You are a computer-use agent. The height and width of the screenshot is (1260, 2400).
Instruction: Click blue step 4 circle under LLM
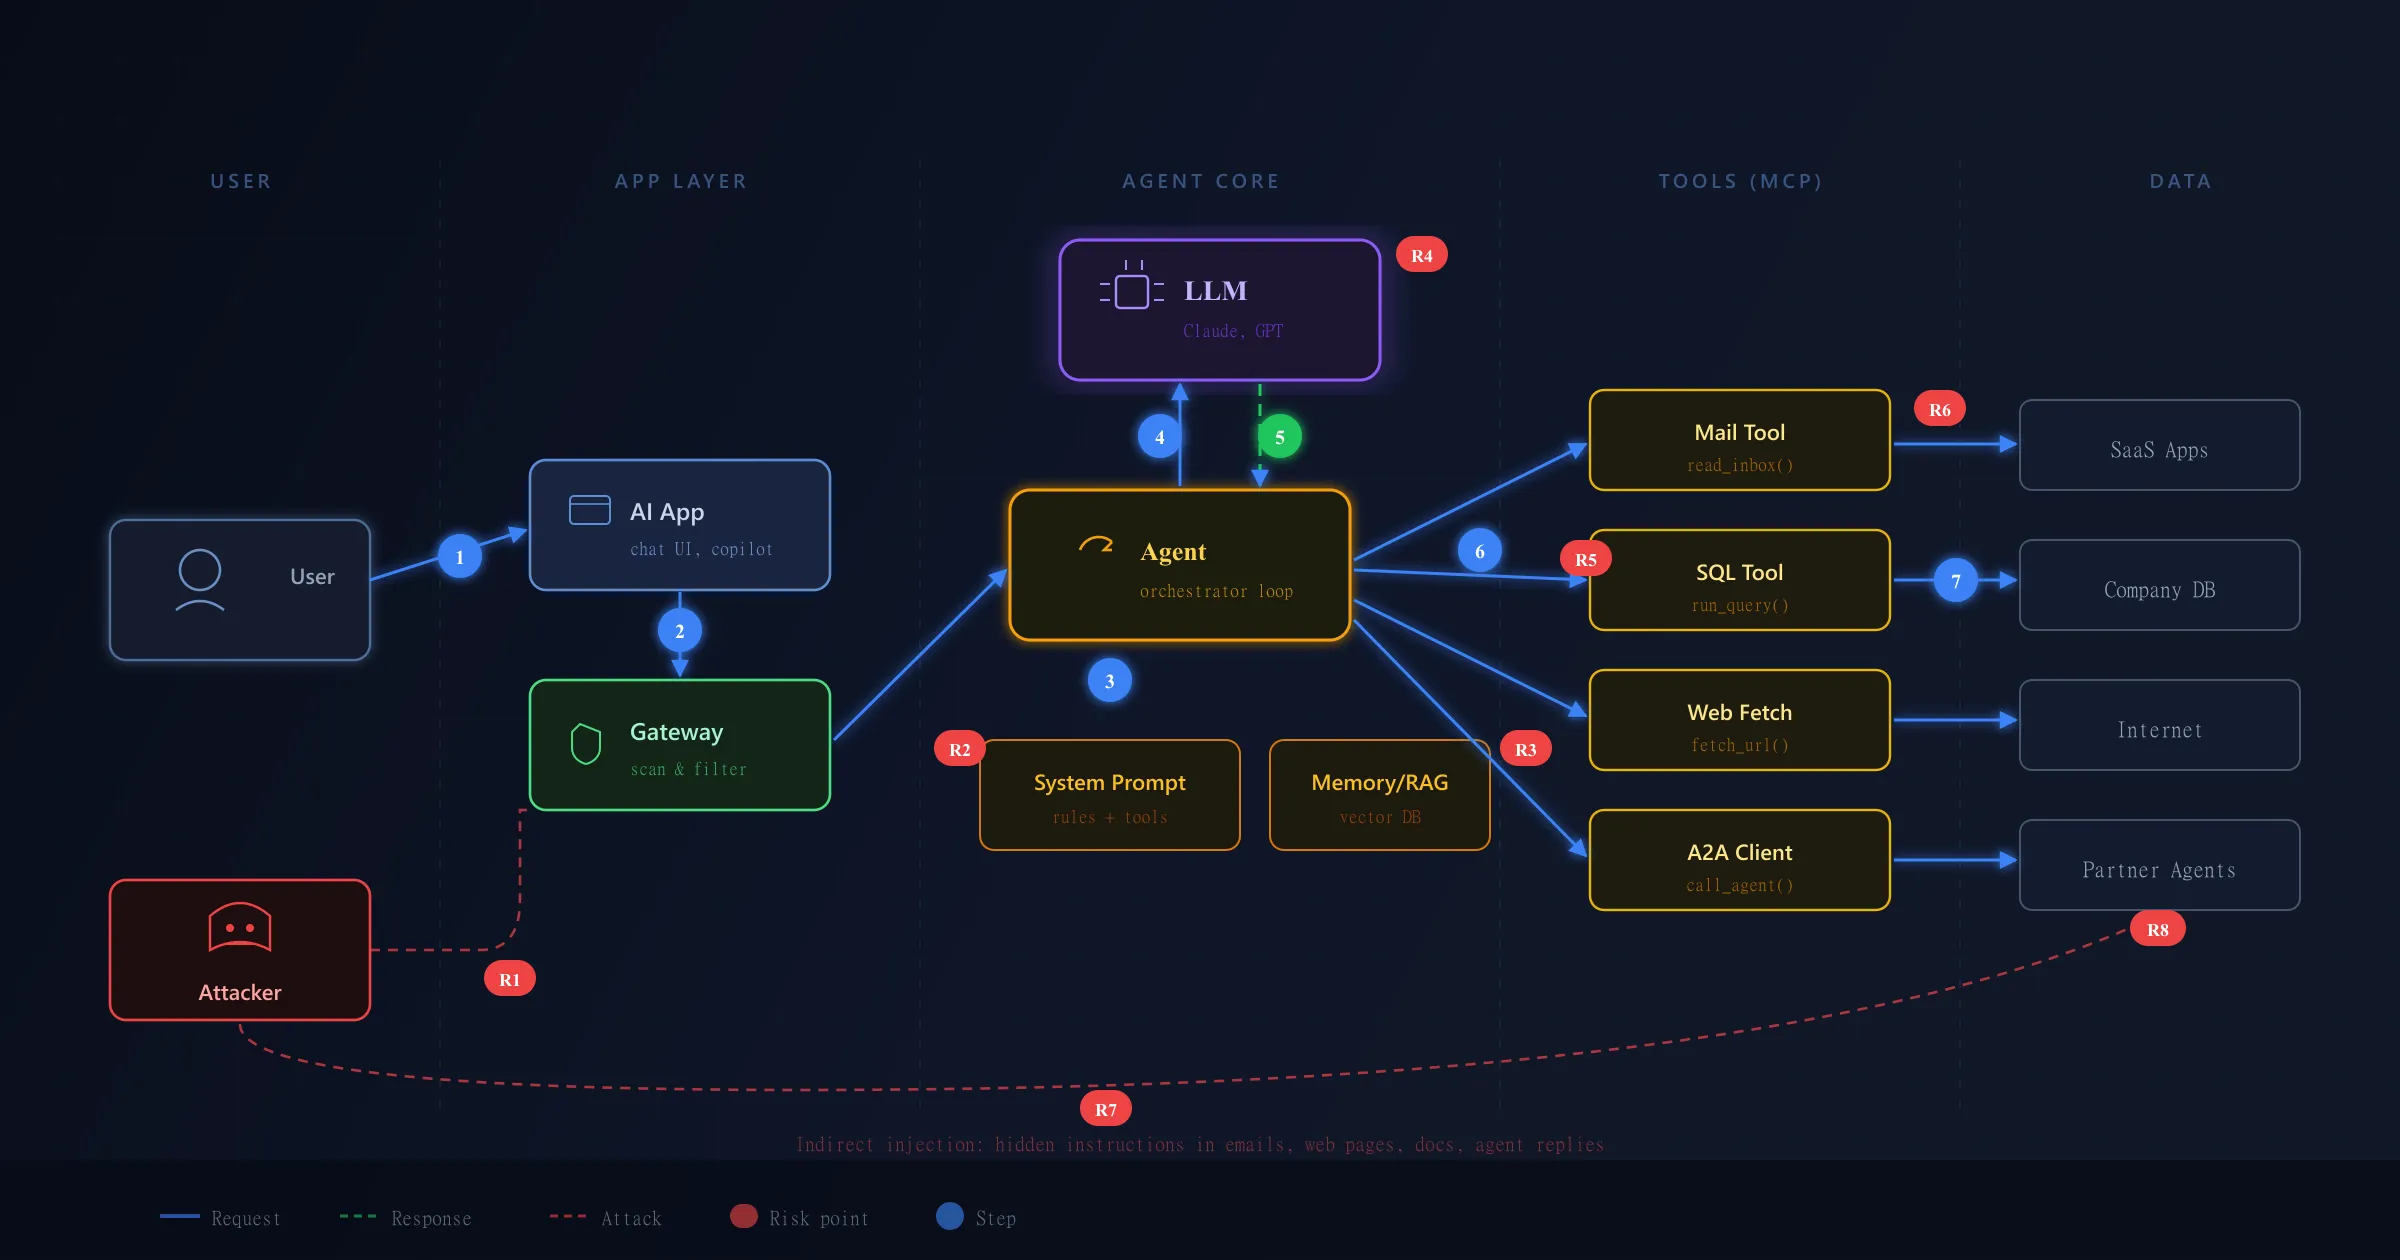[x=1160, y=437]
